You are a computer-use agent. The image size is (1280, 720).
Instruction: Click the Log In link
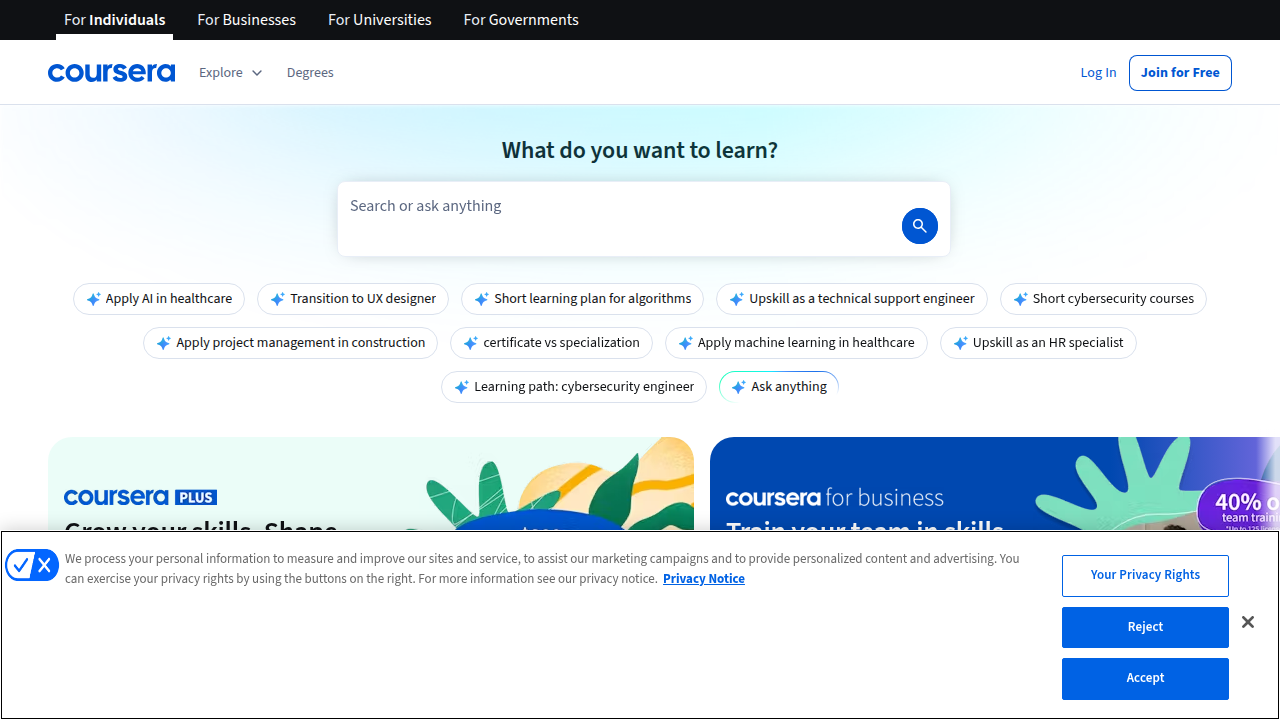point(1097,72)
